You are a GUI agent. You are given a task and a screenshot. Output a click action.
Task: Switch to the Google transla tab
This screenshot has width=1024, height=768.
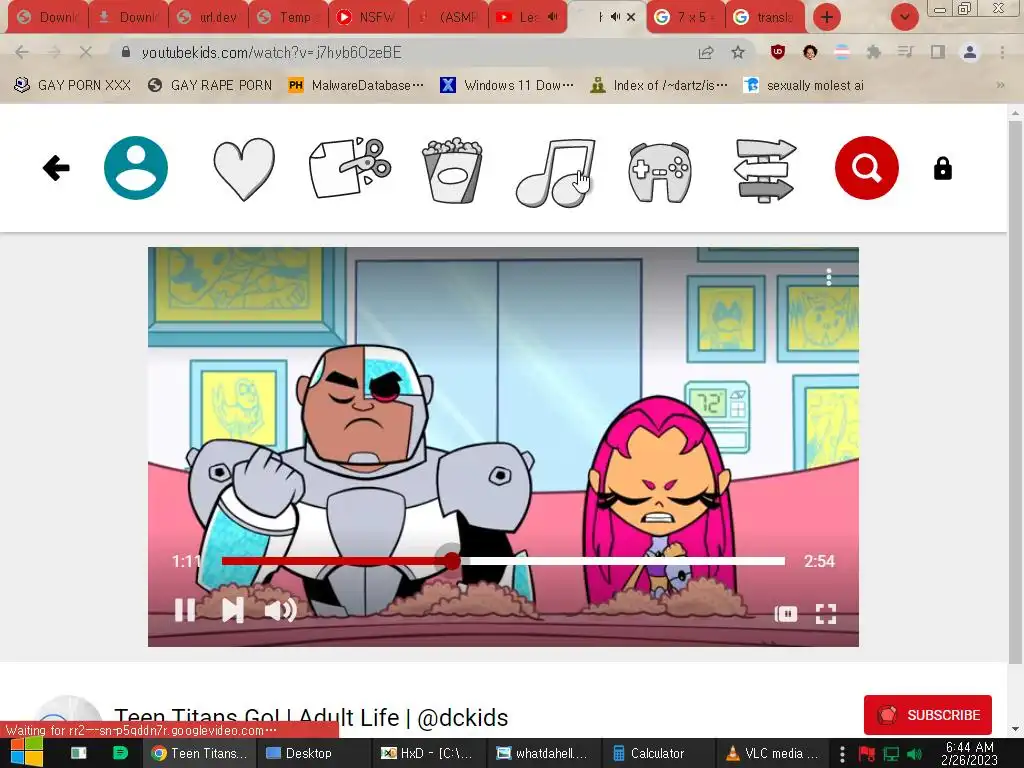[766, 17]
